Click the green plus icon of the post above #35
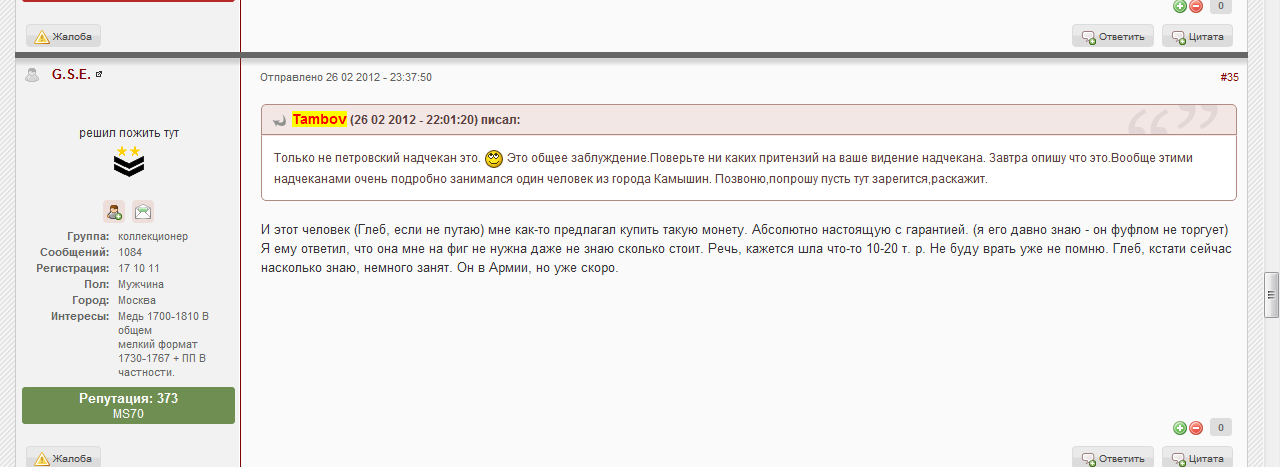 (1180, 6)
